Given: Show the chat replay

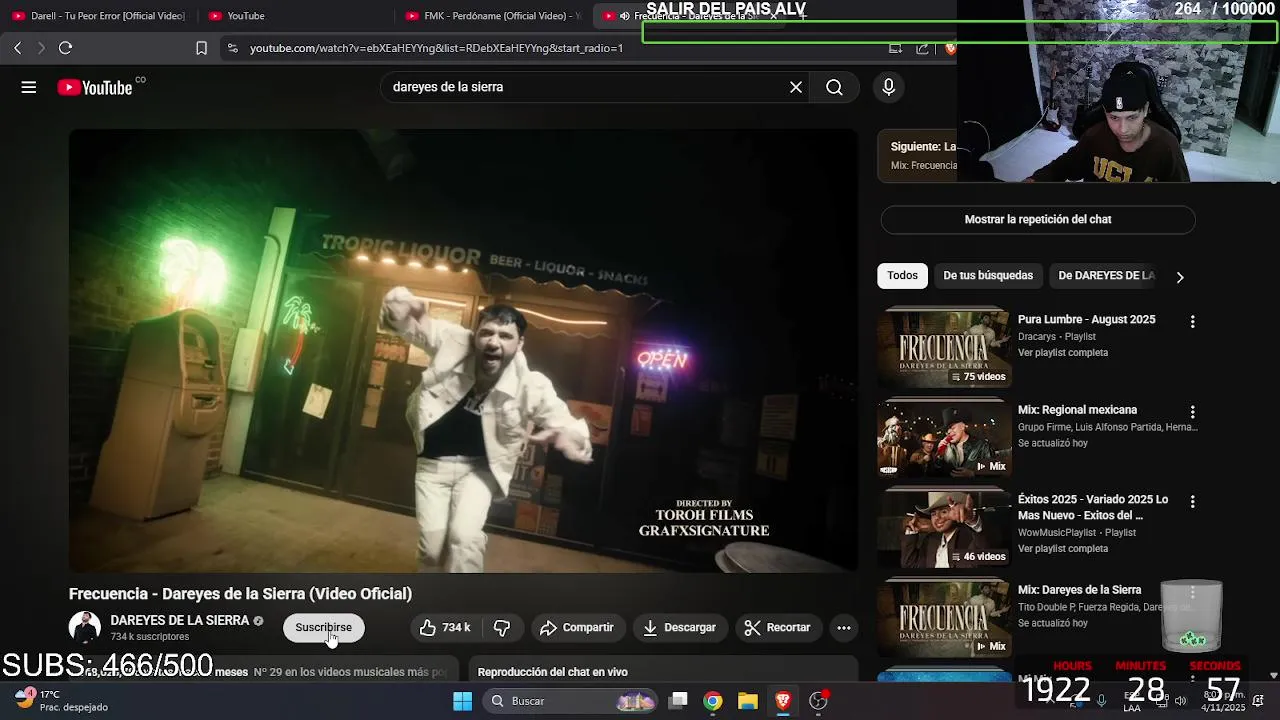Looking at the screenshot, I should point(1038,220).
